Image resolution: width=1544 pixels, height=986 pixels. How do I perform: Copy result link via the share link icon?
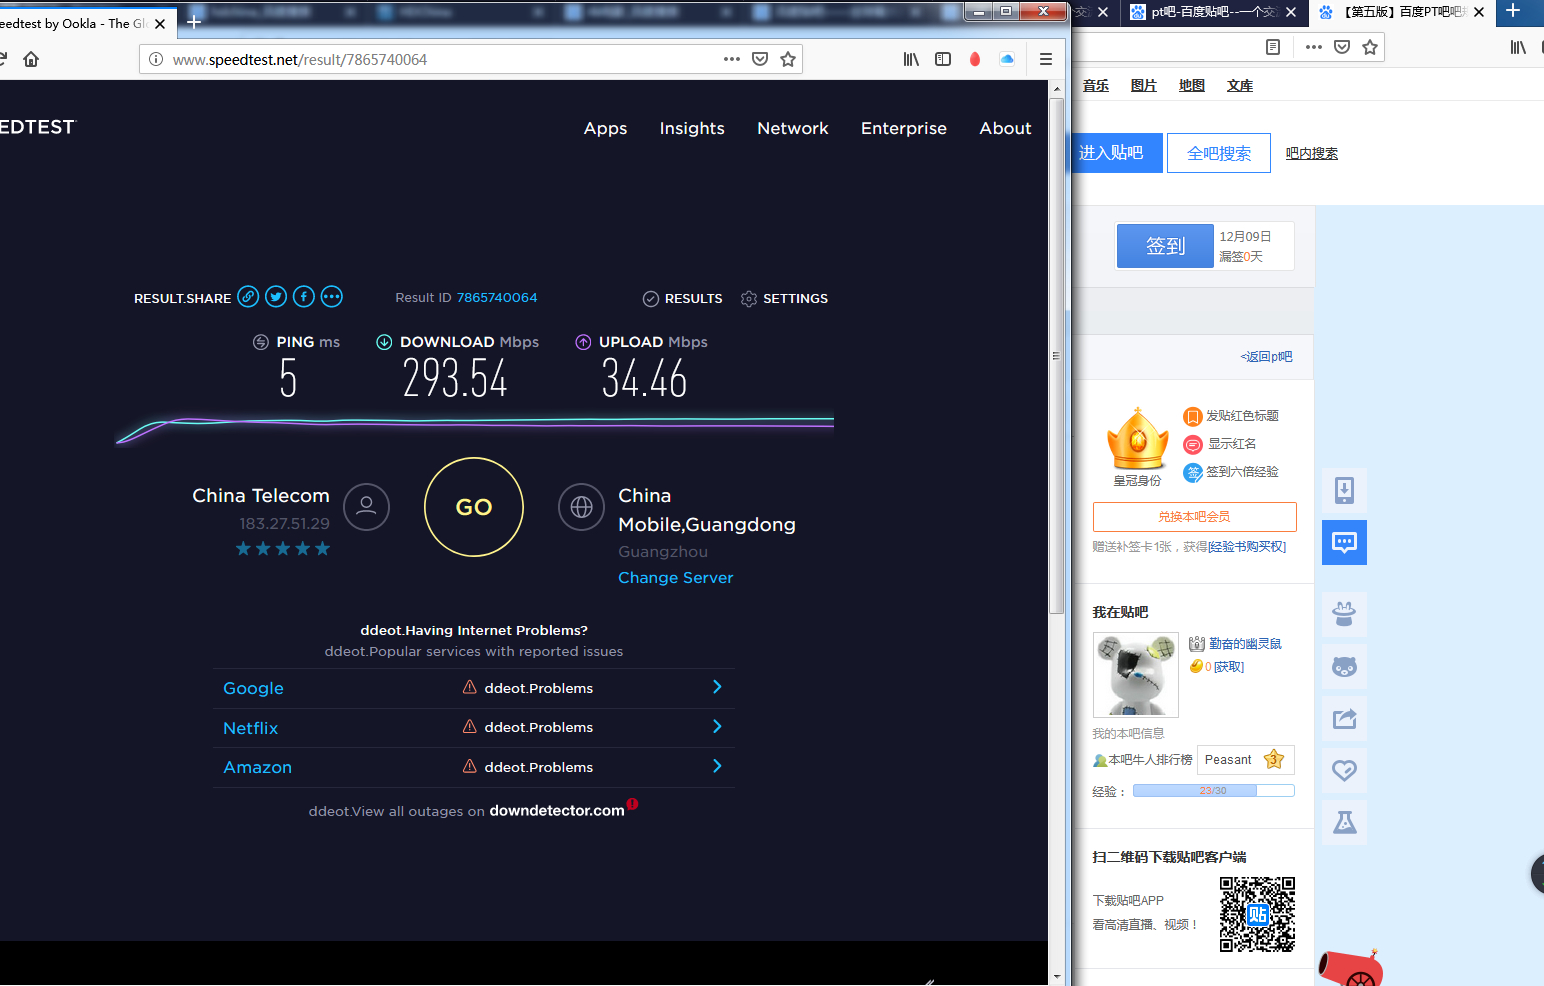(x=248, y=297)
